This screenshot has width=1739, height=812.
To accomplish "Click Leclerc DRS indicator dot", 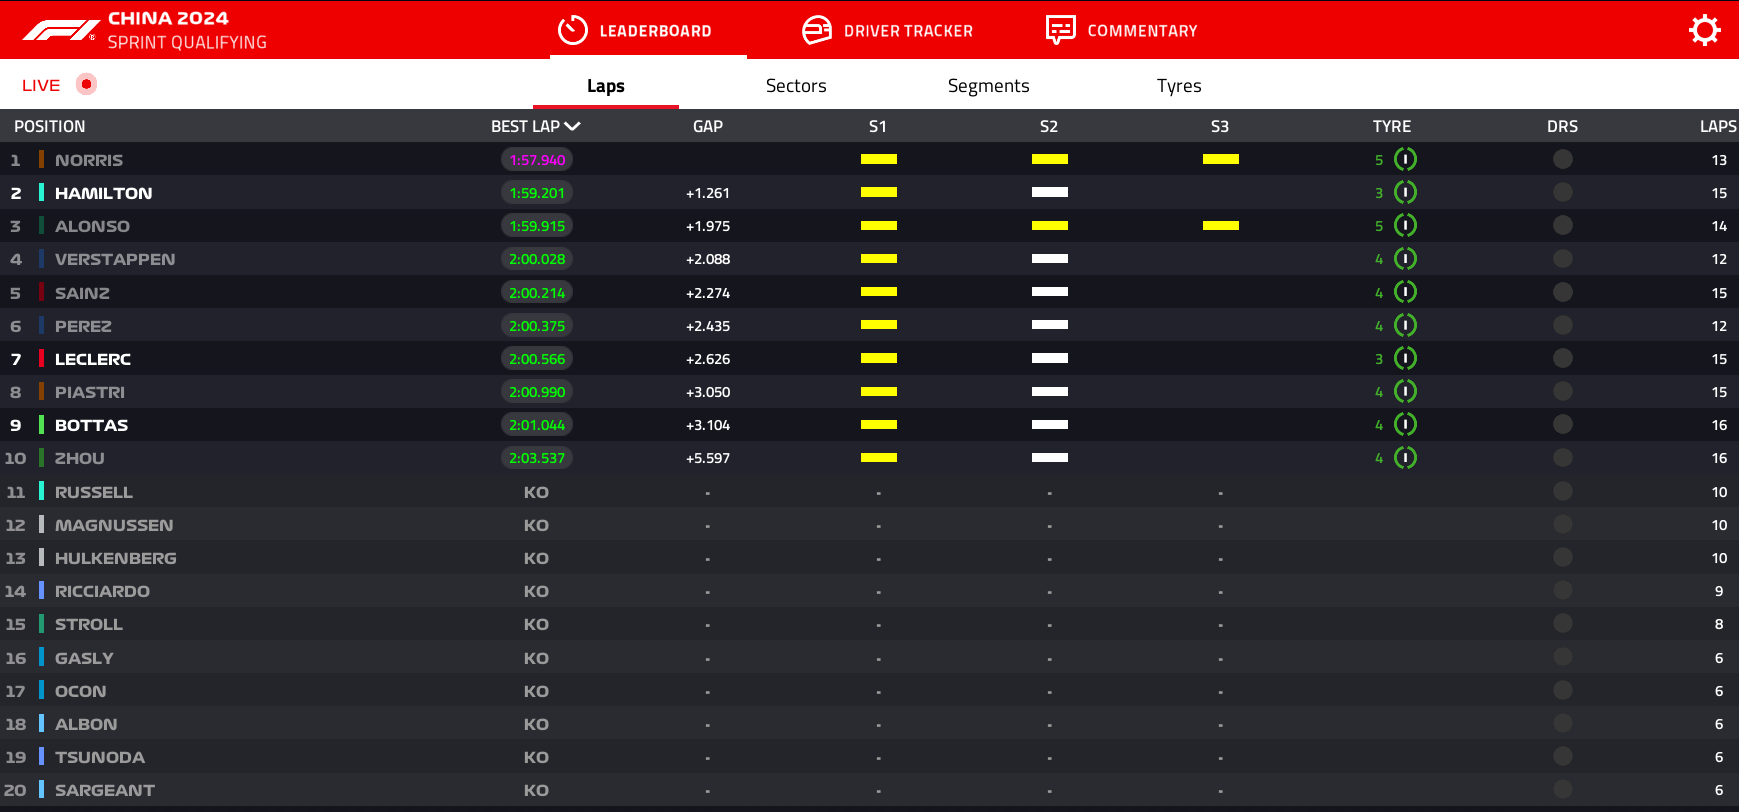I will tap(1563, 358).
